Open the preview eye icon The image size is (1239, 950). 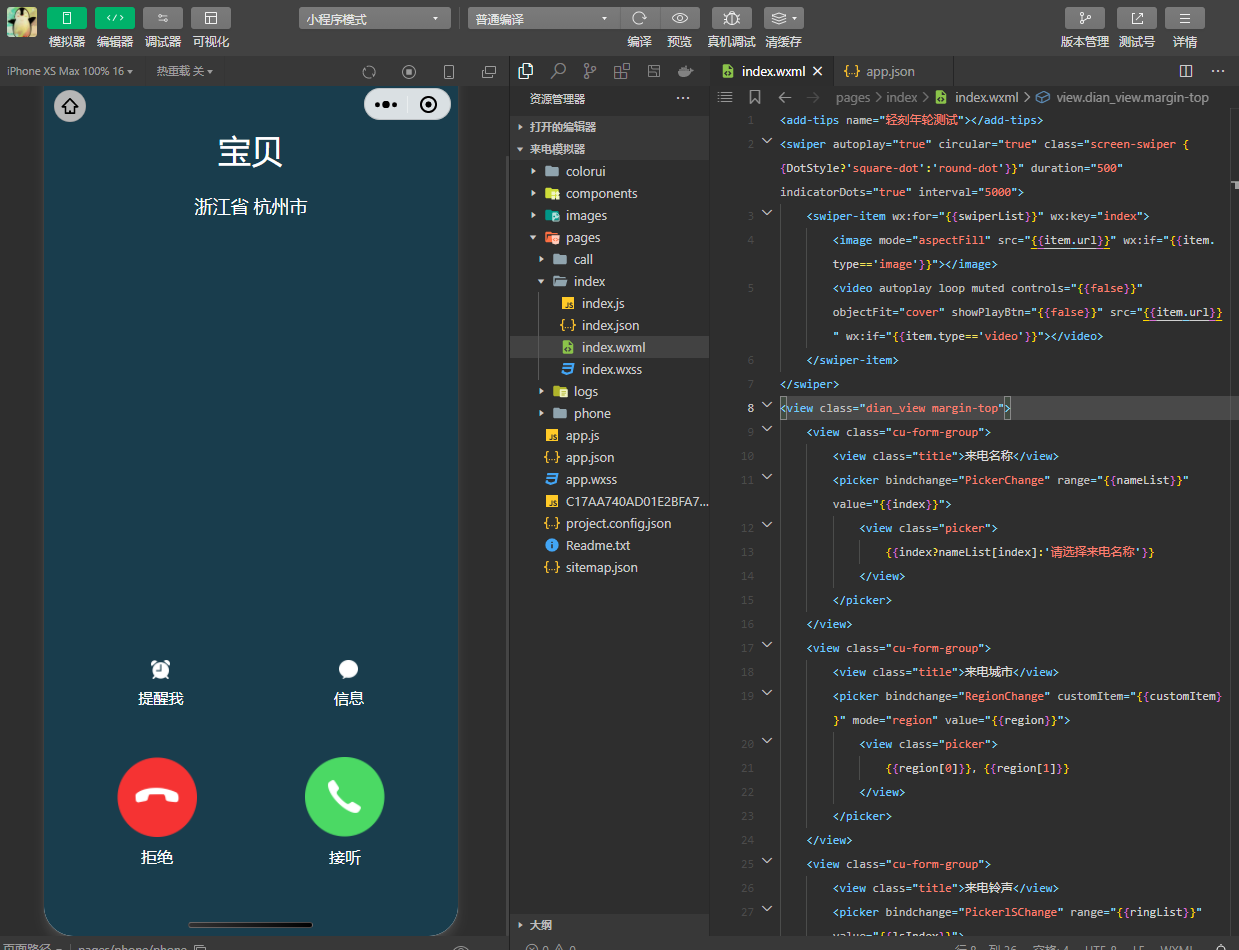(680, 18)
